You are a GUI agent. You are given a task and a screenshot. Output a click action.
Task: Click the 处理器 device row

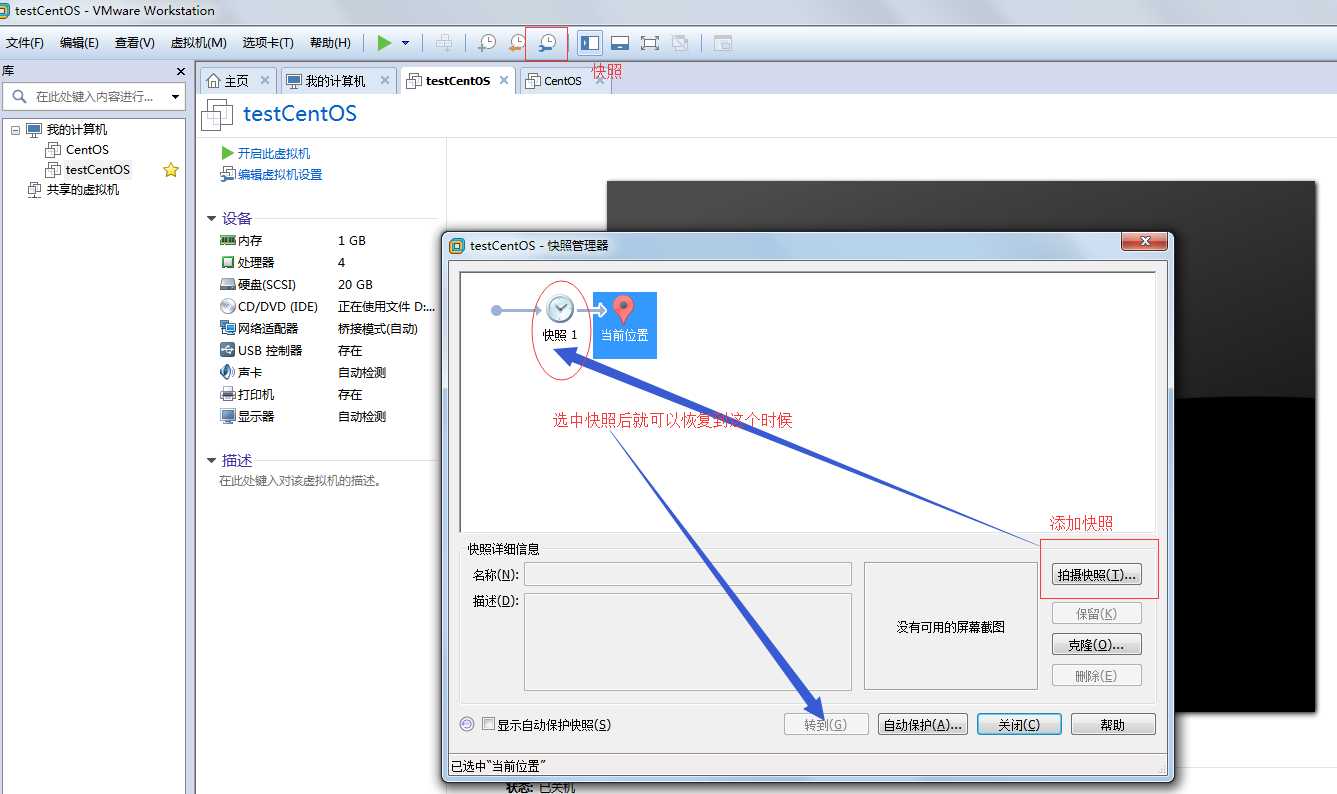coord(328,263)
